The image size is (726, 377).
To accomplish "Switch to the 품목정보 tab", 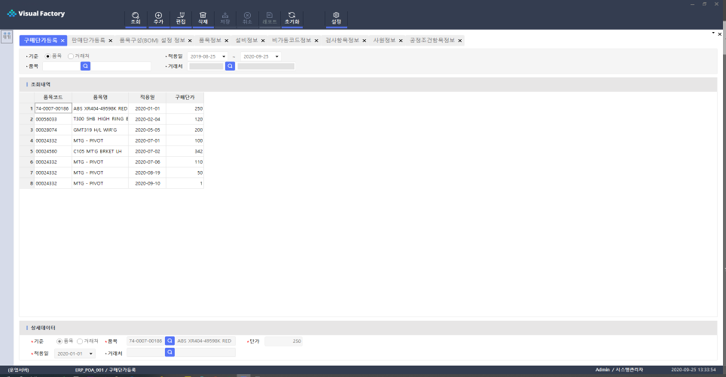I will tap(210, 40).
